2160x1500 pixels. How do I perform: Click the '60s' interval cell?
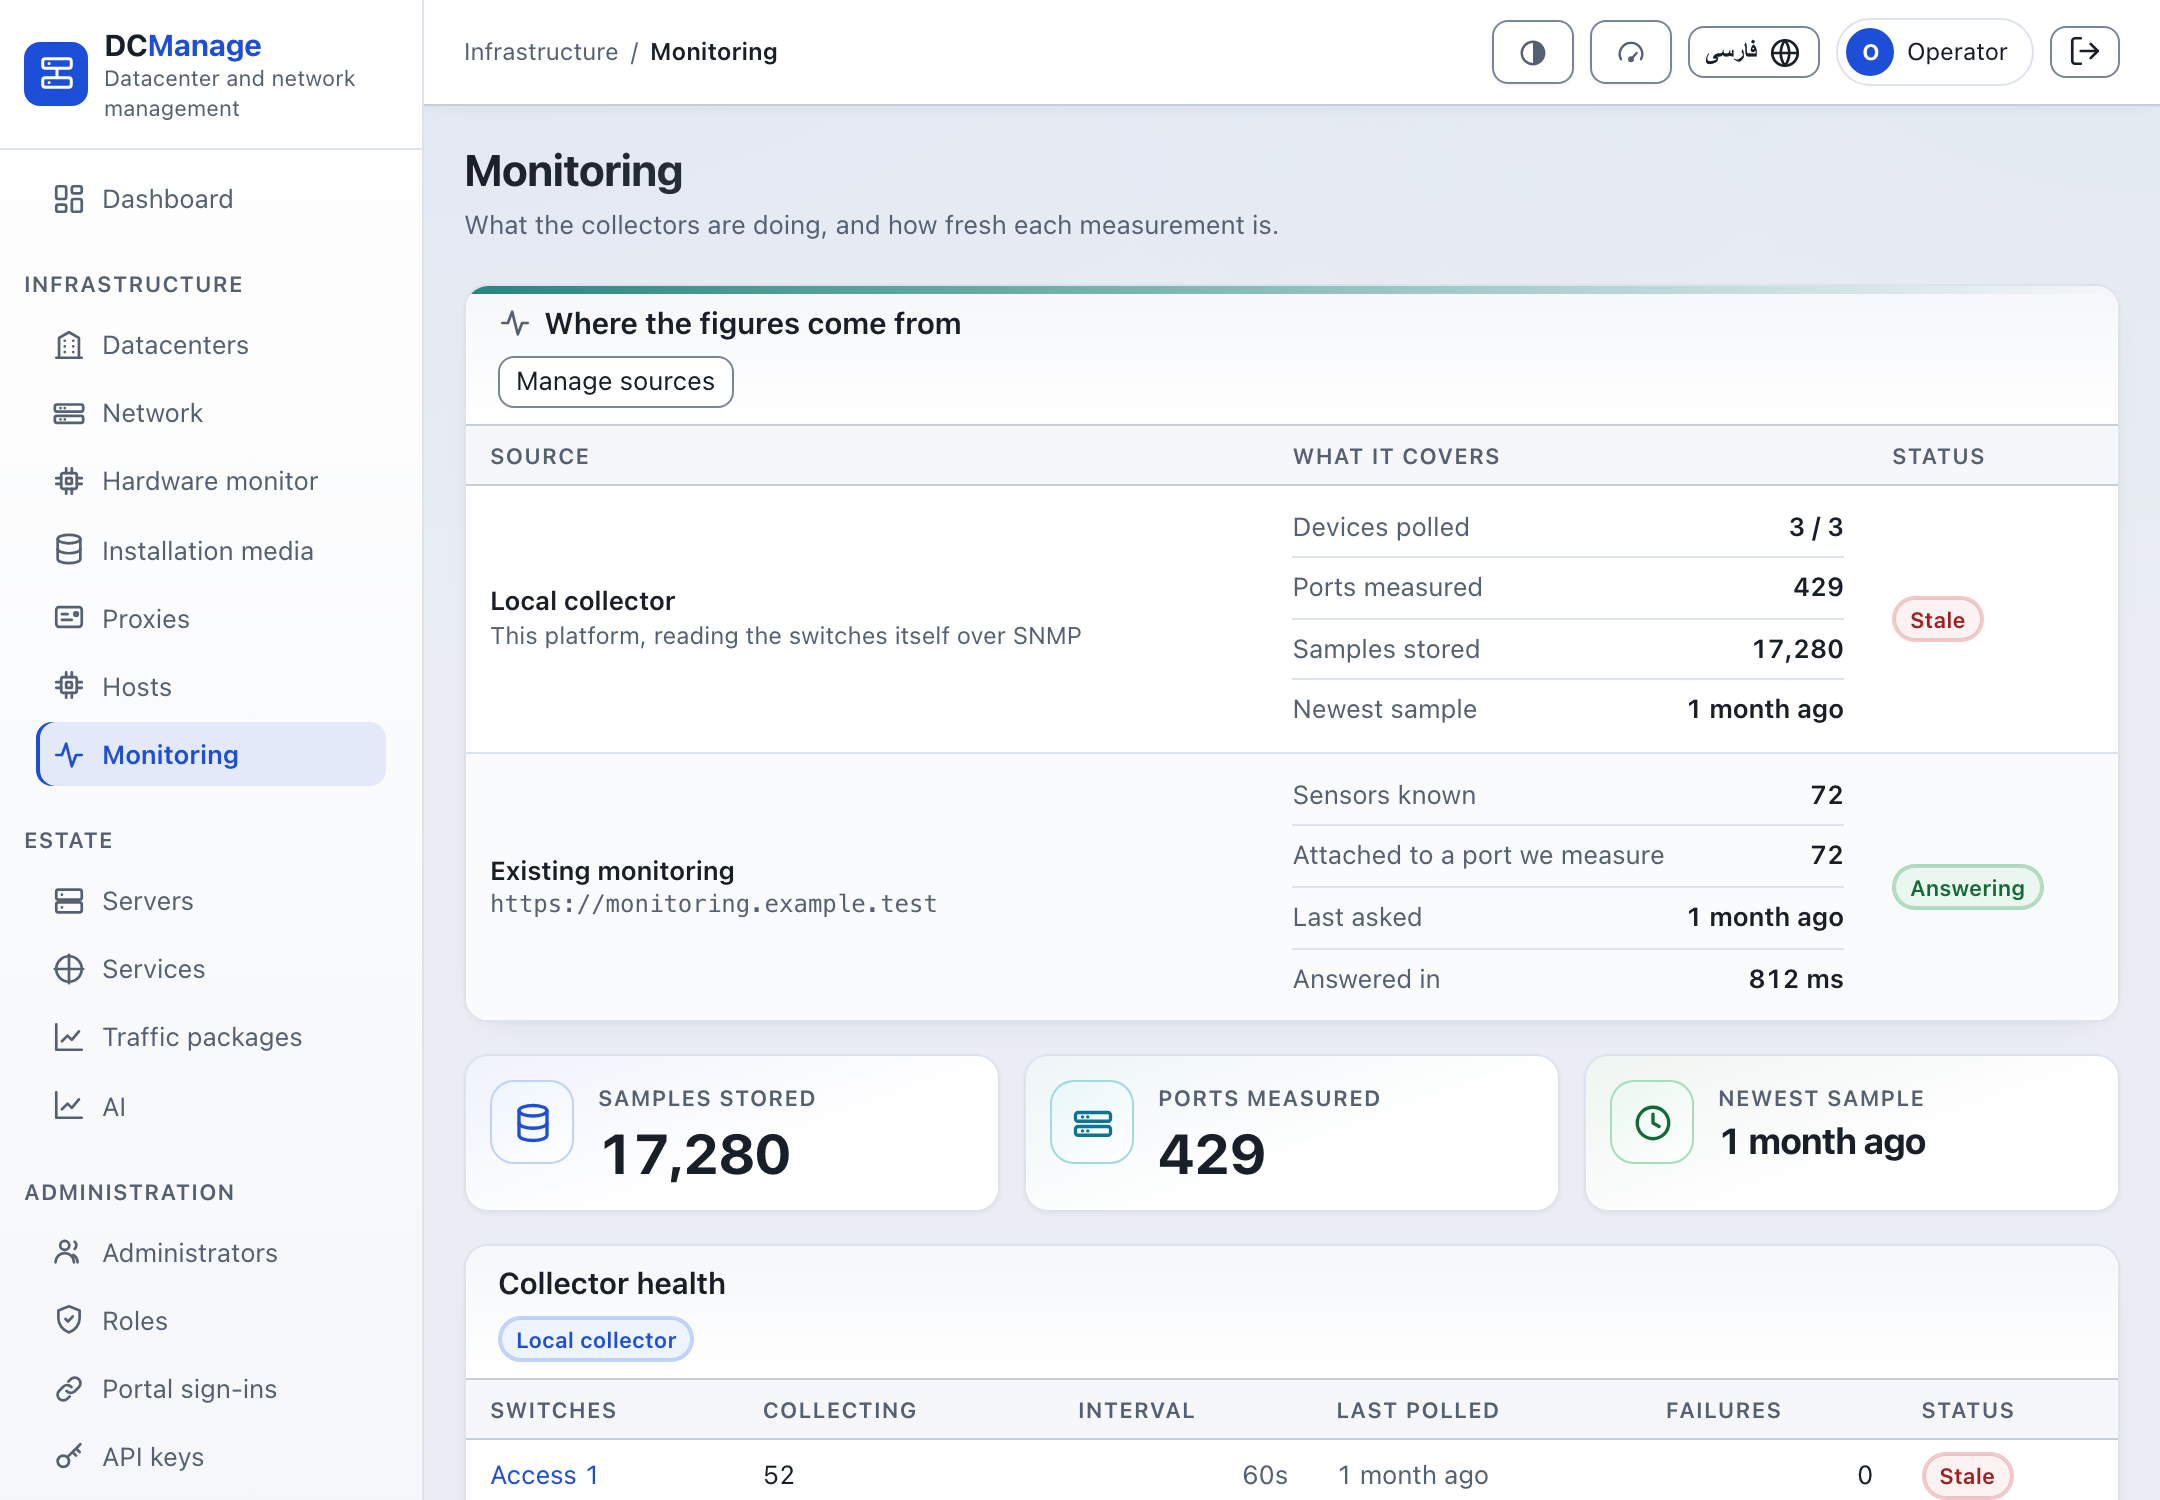click(x=1265, y=1475)
